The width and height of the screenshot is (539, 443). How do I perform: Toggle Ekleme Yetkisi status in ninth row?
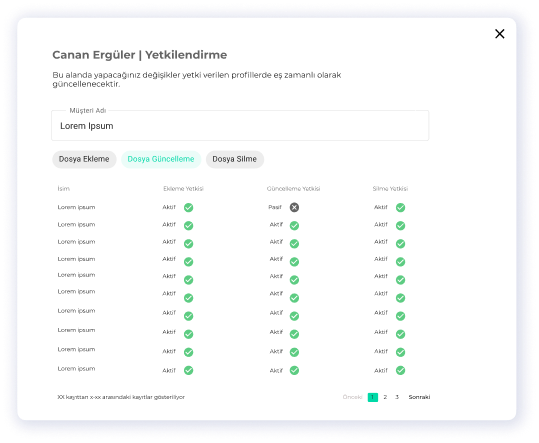coord(188,352)
